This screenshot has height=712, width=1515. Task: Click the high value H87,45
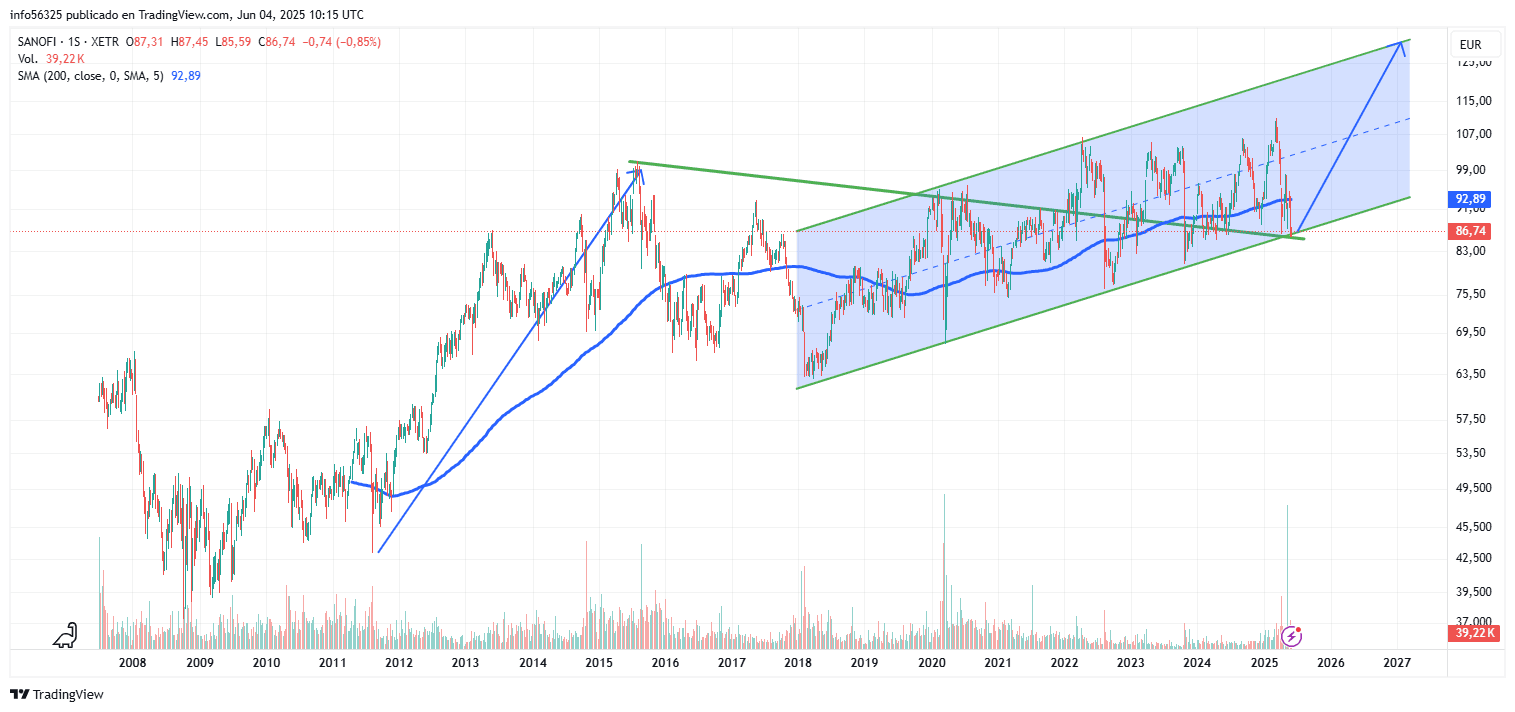click(x=189, y=42)
